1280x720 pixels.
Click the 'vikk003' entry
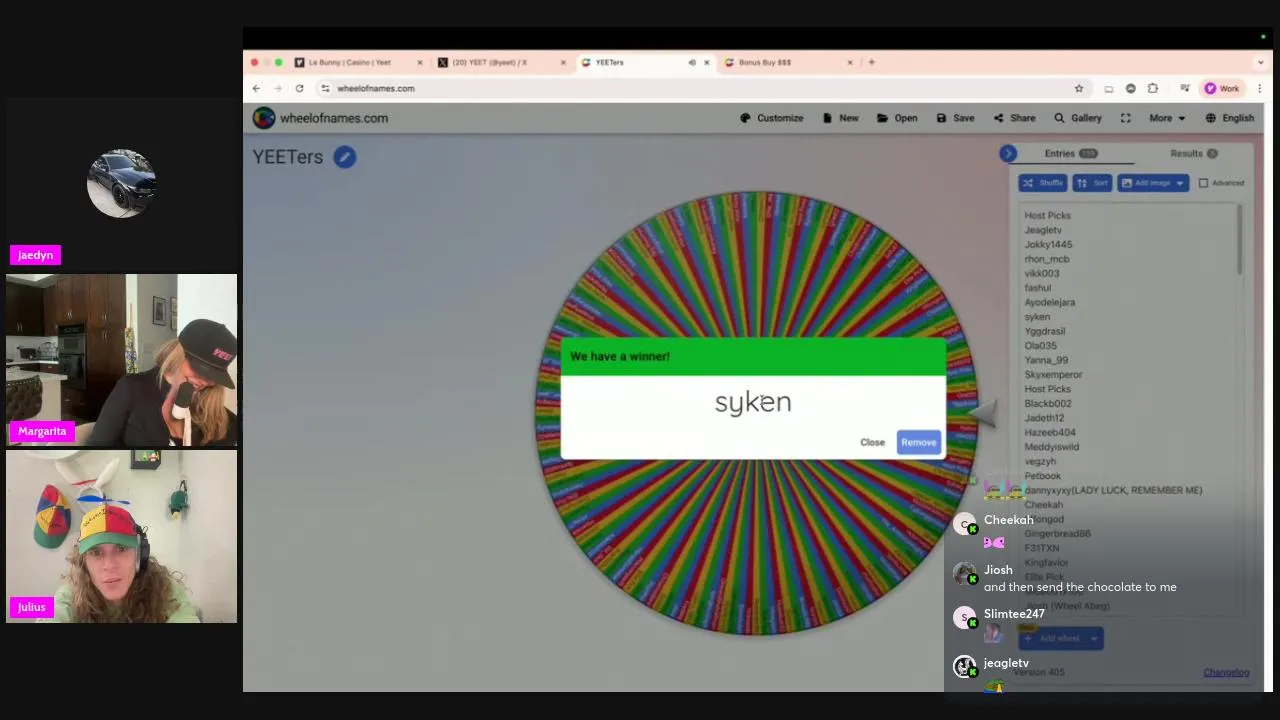1041,273
